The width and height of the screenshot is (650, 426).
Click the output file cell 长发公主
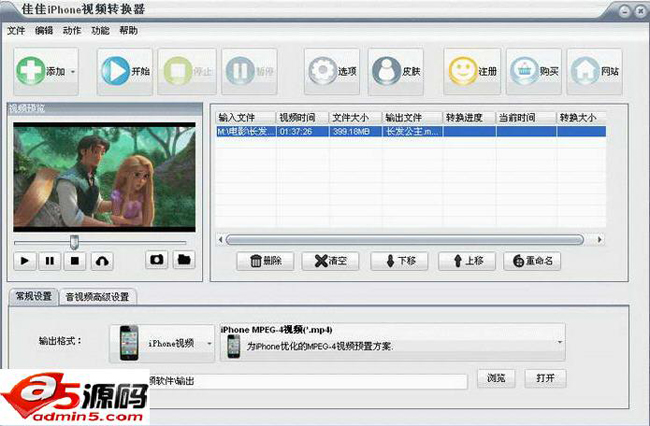pyautogui.click(x=412, y=132)
